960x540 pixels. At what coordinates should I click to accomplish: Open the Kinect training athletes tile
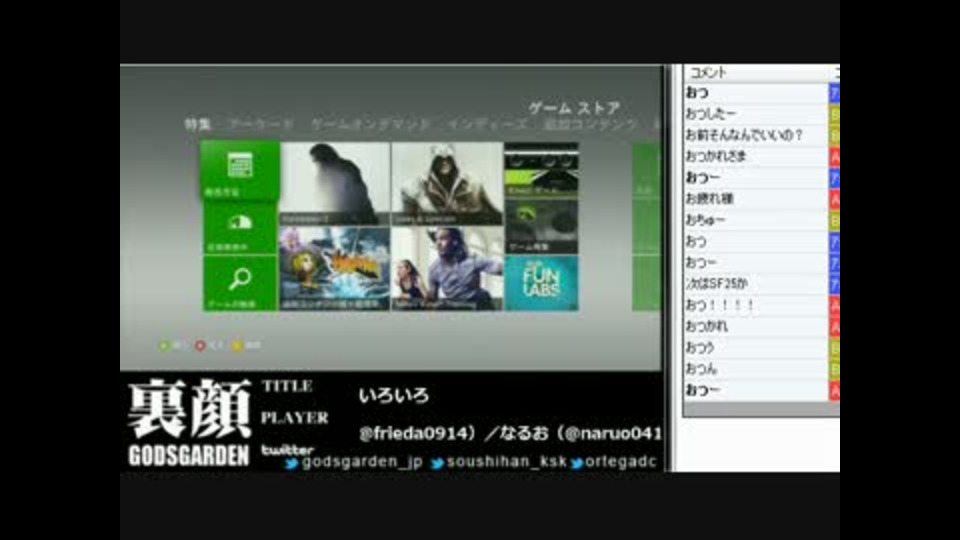447,269
